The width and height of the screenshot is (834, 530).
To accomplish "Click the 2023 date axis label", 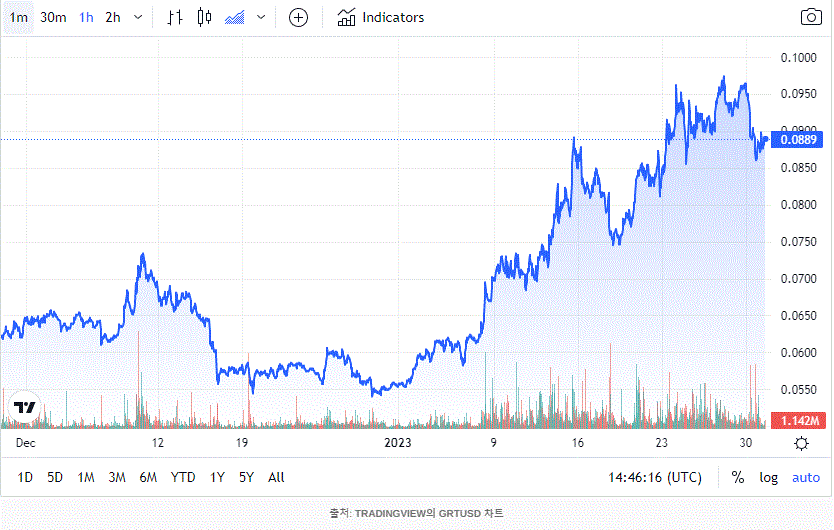I will [398, 443].
